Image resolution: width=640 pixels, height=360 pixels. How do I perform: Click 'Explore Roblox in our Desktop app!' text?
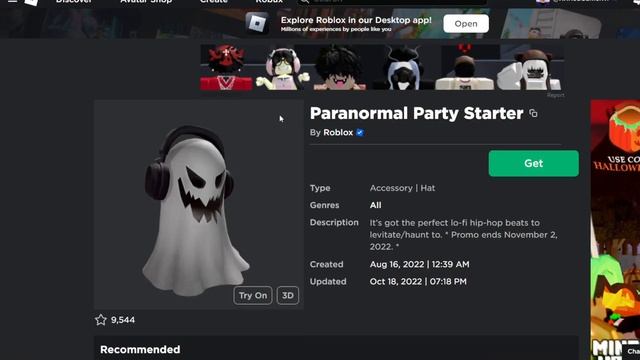click(x=356, y=20)
